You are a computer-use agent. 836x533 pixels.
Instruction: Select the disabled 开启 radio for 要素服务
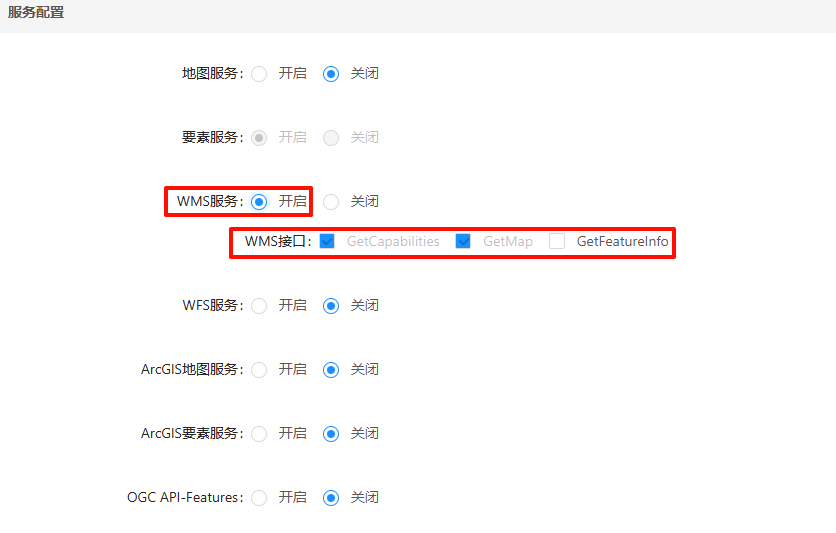coord(259,138)
